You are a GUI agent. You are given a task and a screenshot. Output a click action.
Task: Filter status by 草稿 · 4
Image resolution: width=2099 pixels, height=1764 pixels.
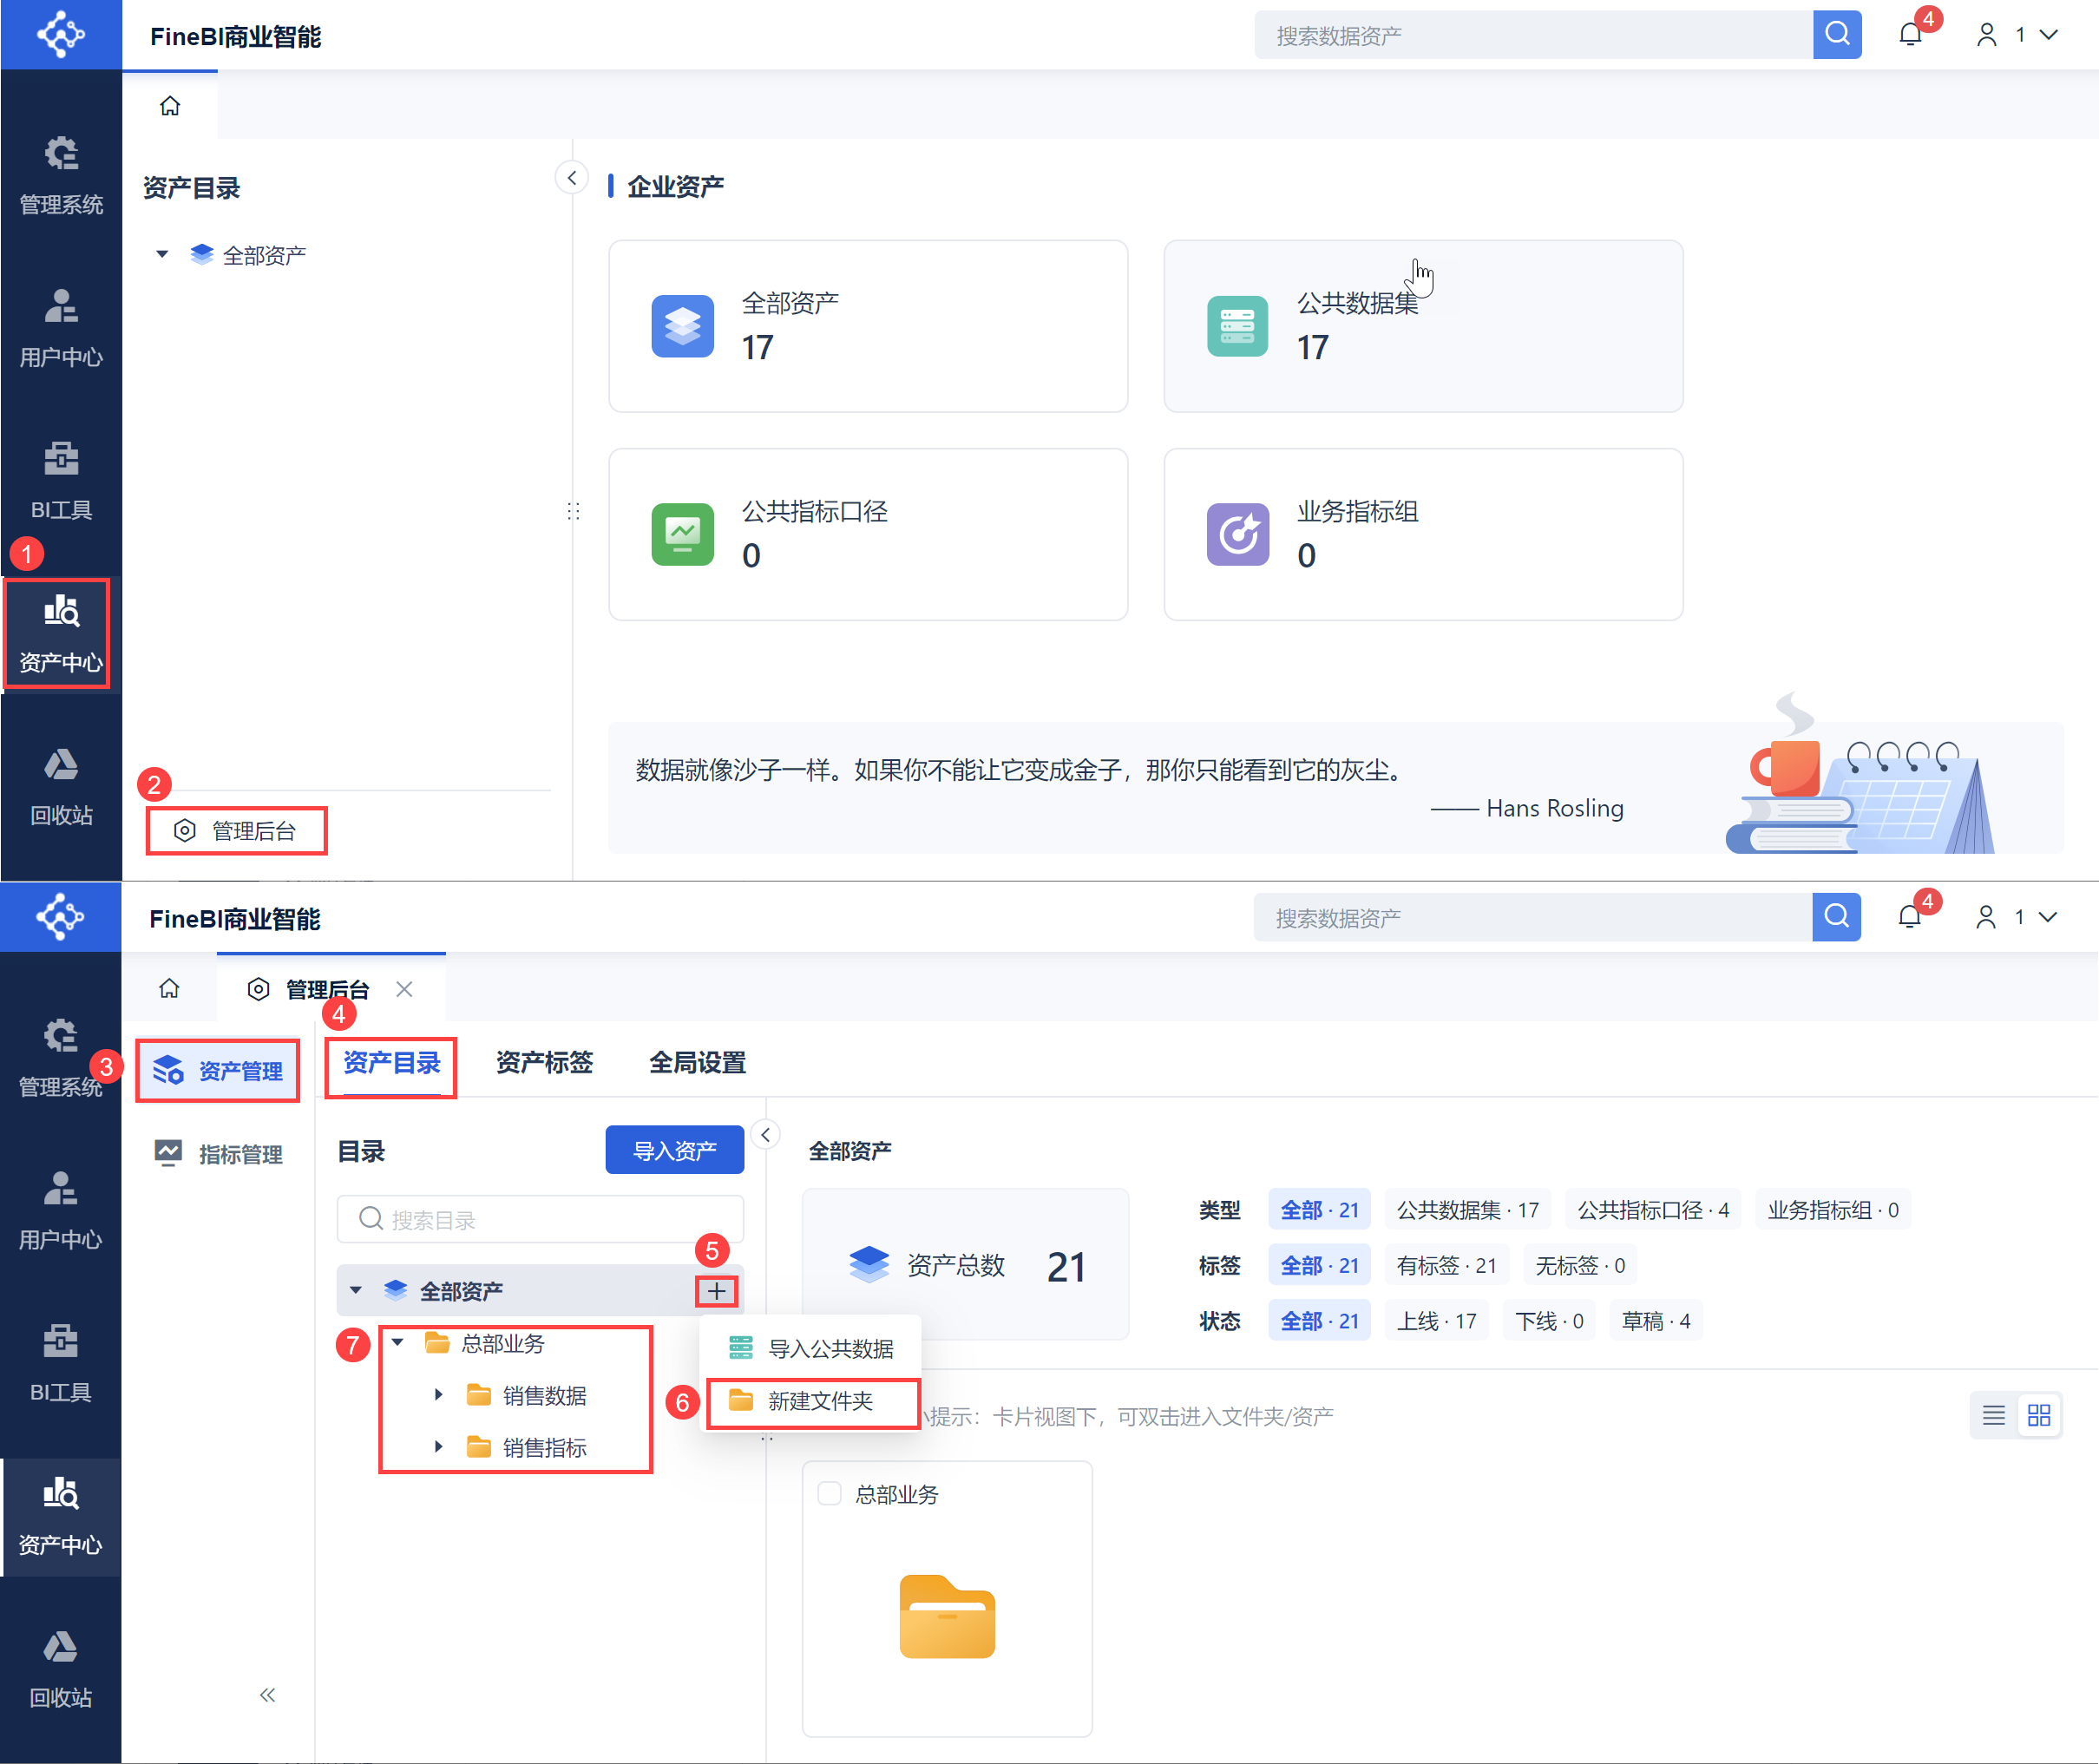pyautogui.click(x=1656, y=1321)
